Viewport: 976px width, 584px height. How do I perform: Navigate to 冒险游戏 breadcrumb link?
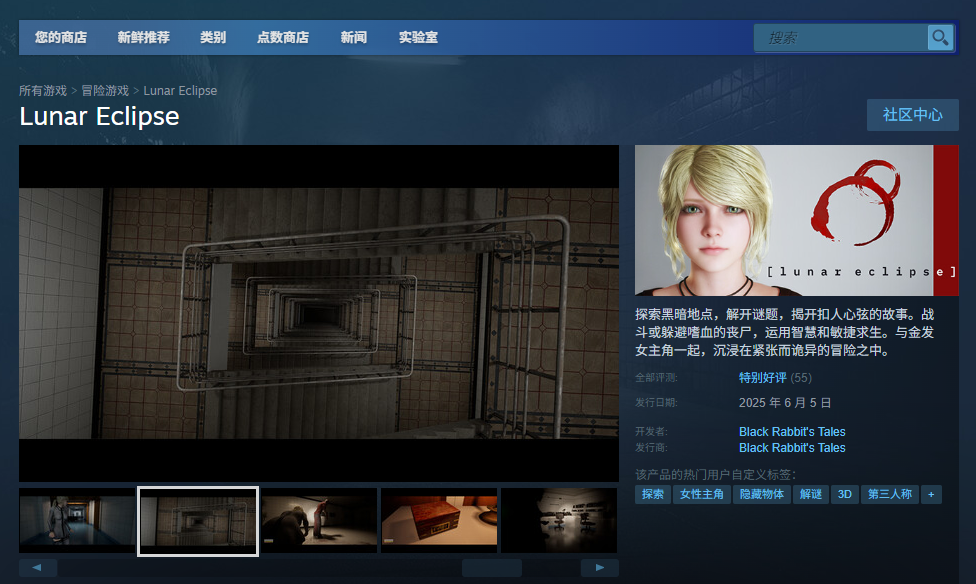pyautogui.click(x=105, y=91)
